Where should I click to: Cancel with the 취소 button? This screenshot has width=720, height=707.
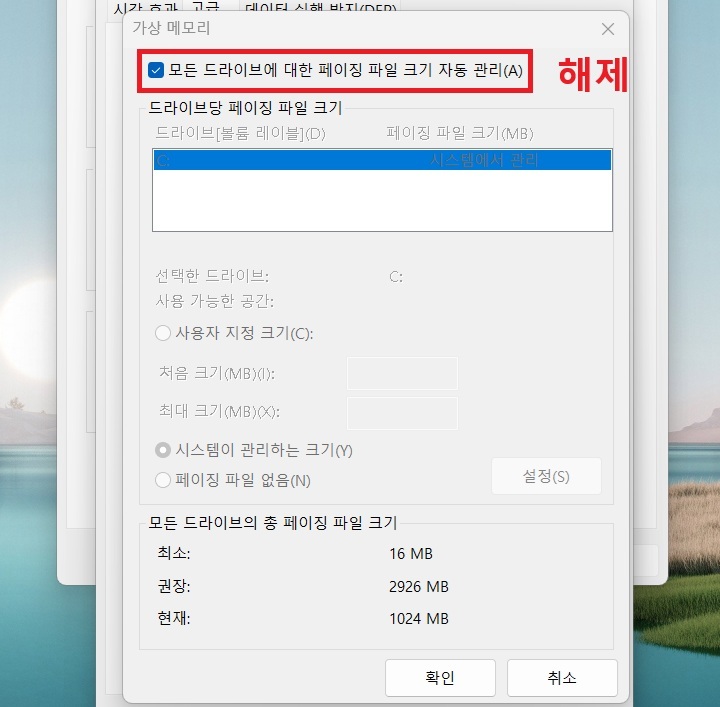pyautogui.click(x=562, y=678)
